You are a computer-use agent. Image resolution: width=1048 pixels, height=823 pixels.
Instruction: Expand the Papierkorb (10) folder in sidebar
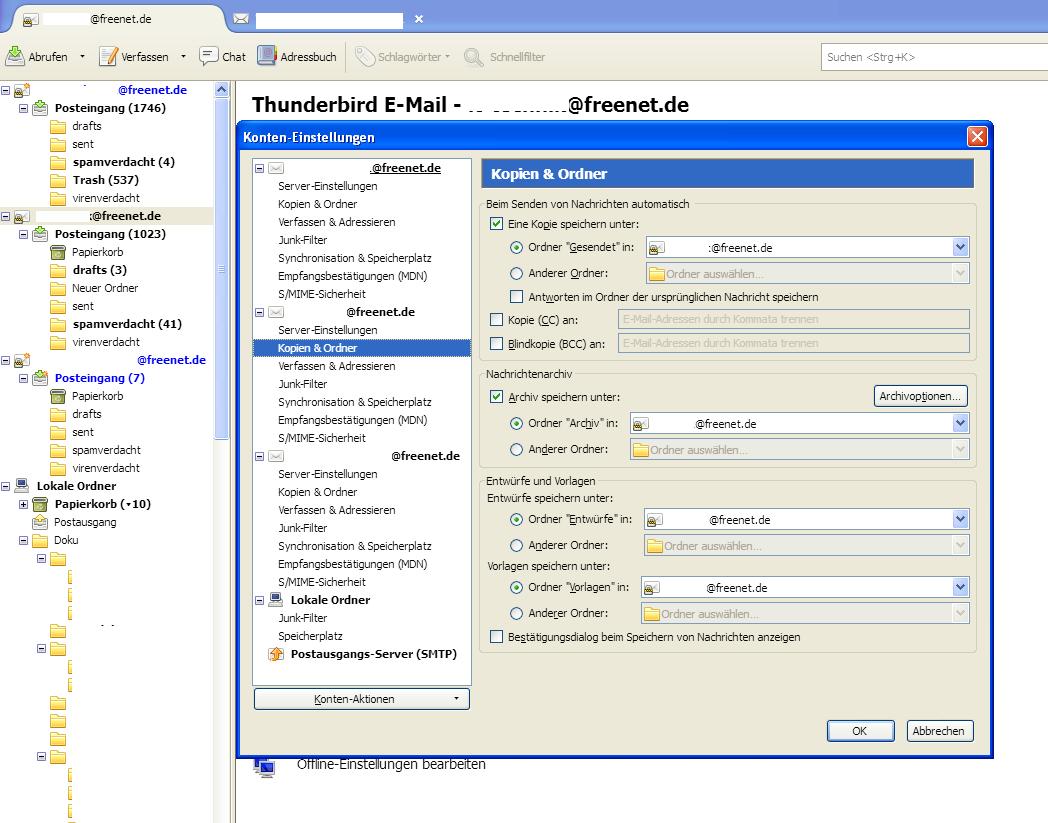click(23, 504)
